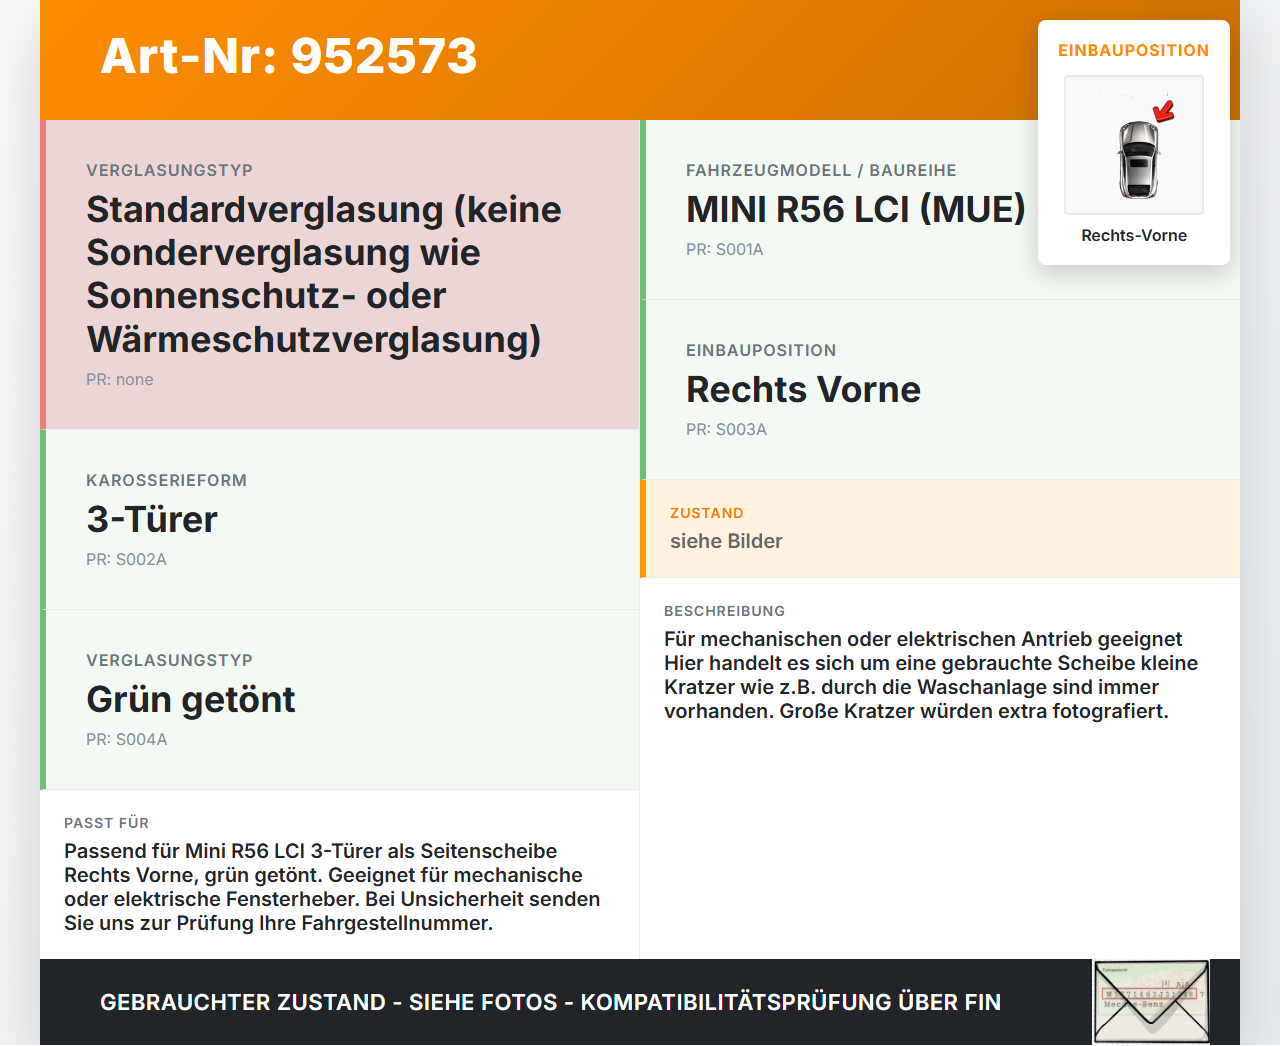The width and height of the screenshot is (1280, 1046).
Task: Select the orange ZUSTAND indicator stripe
Action: (643, 529)
